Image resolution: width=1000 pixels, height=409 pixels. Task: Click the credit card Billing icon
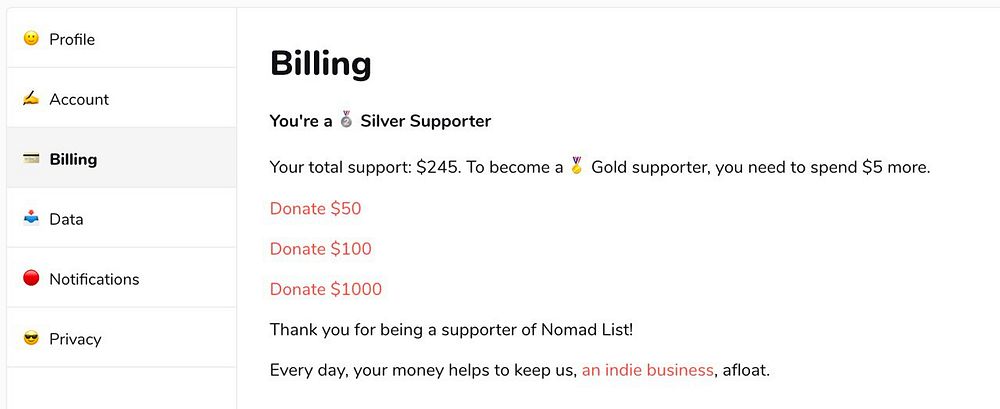(31, 159)
